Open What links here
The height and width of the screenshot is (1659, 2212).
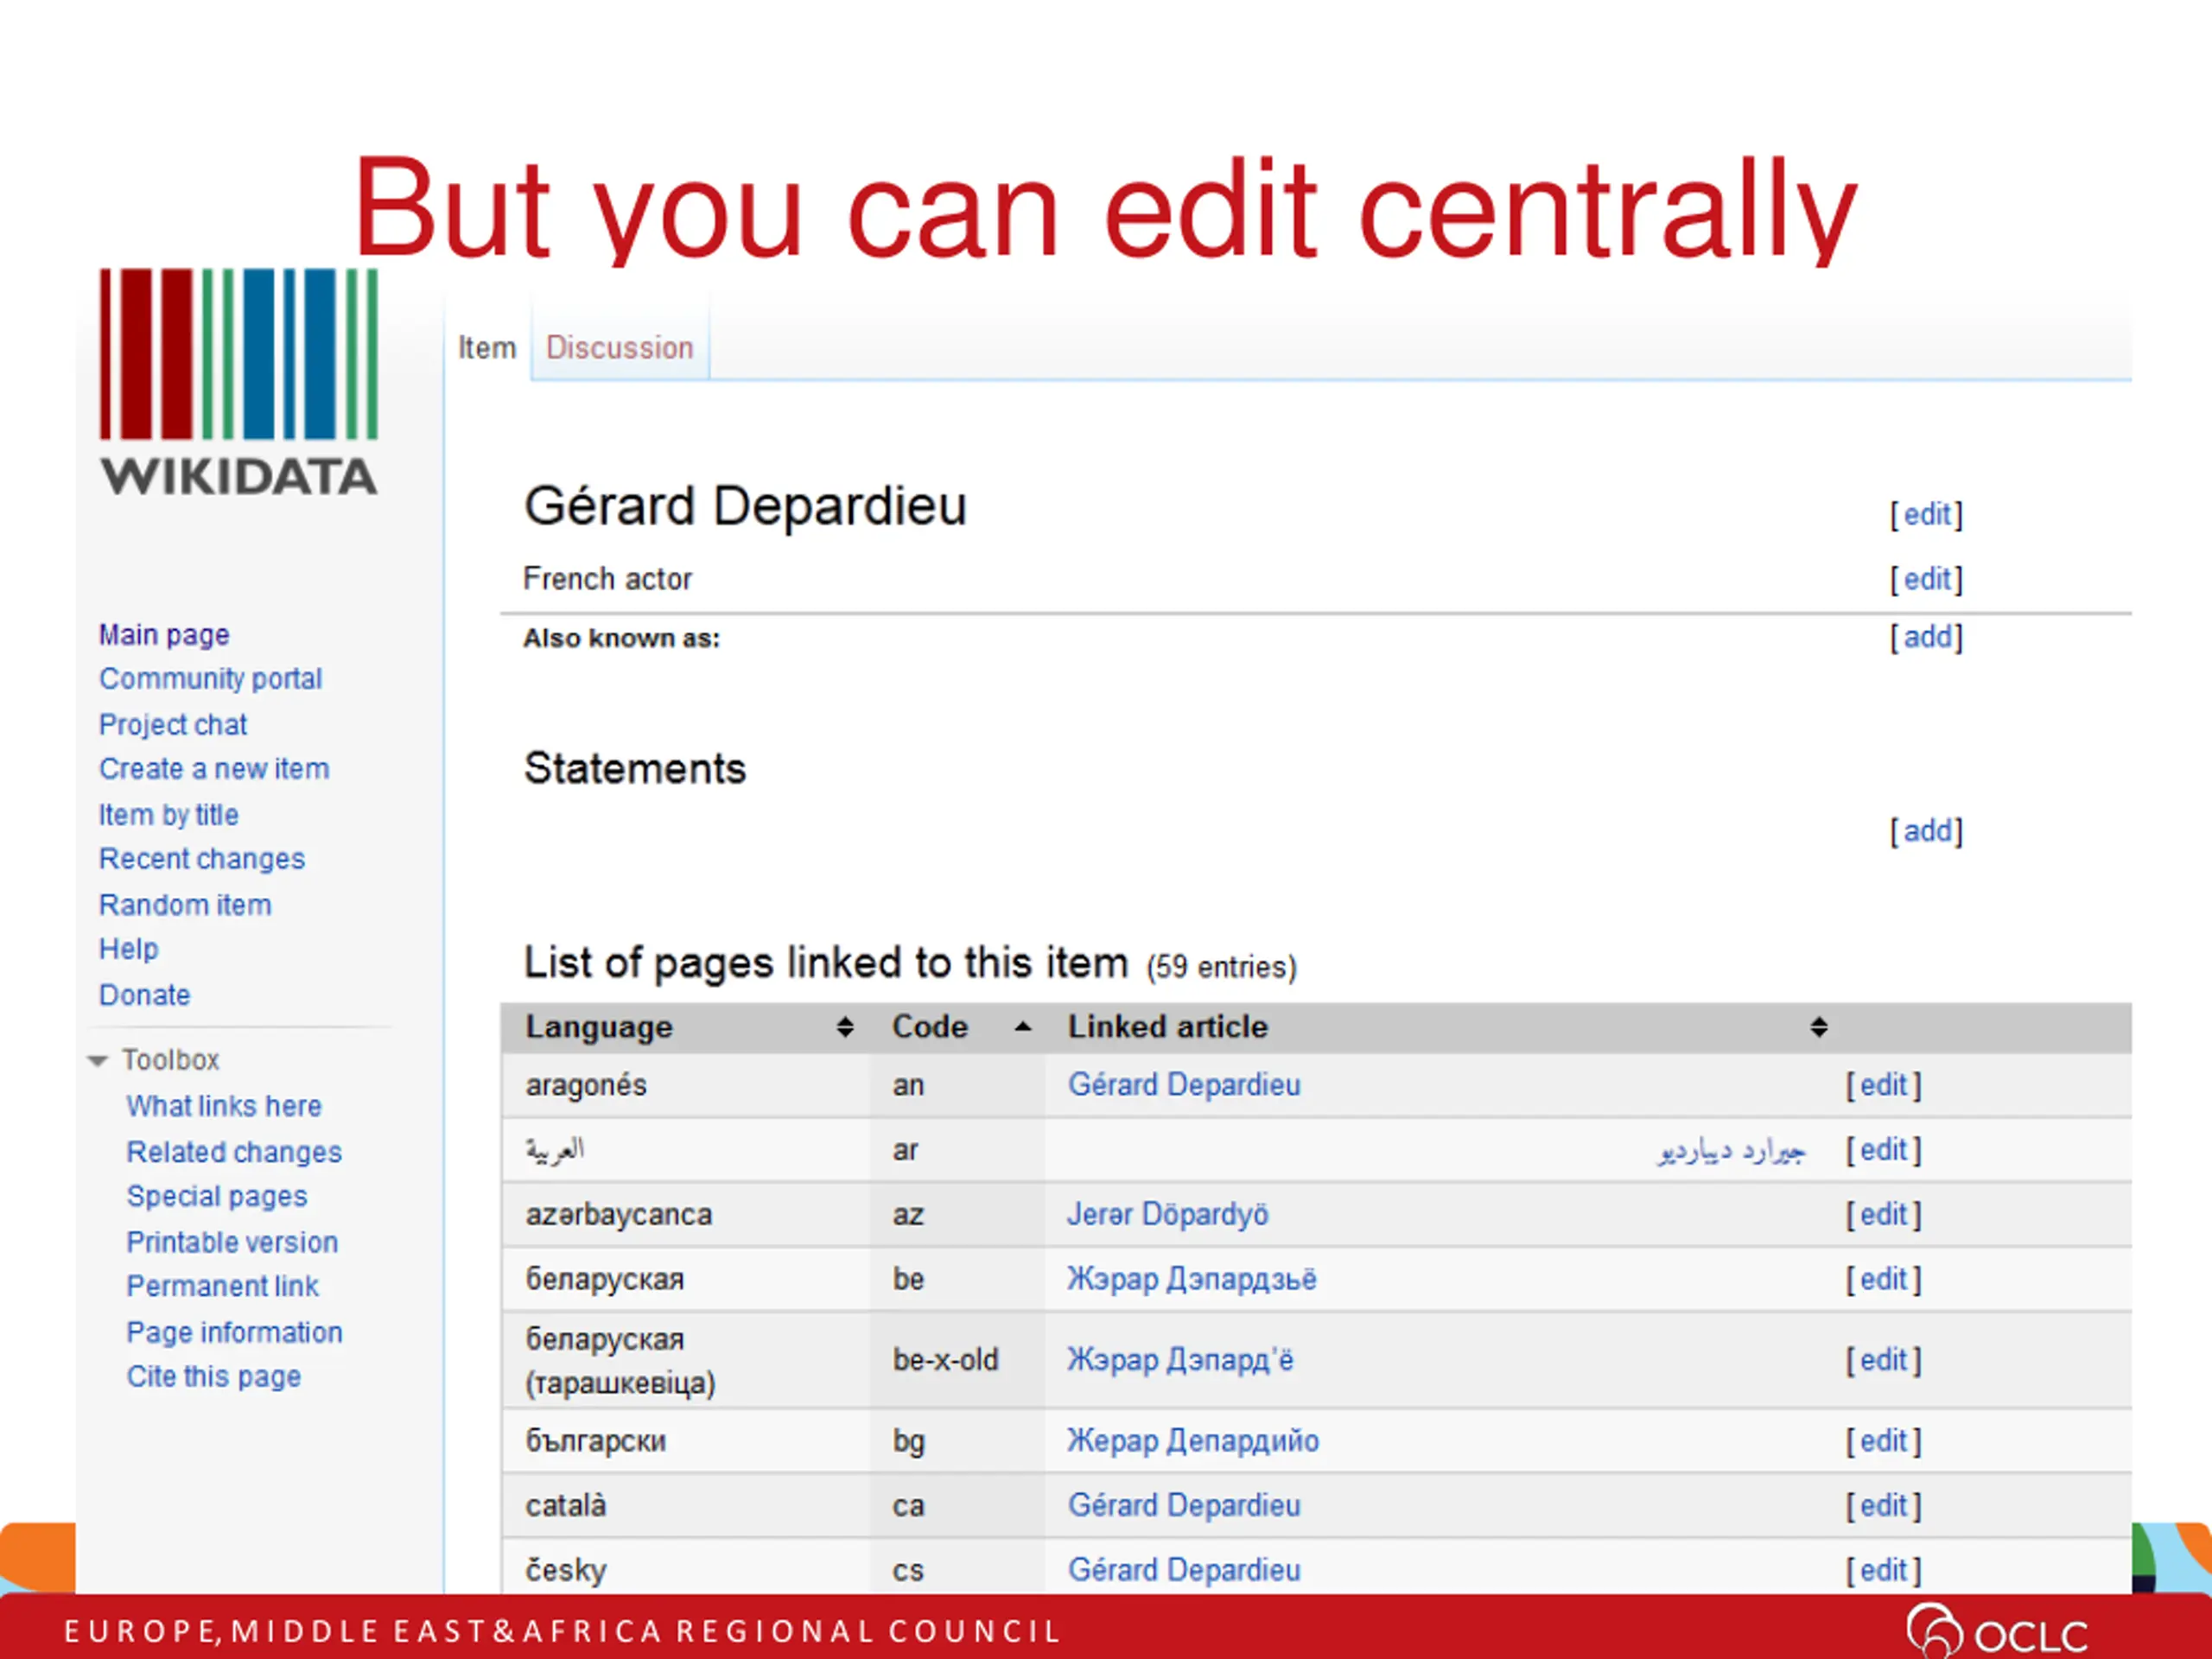(x=224, y=1105)
